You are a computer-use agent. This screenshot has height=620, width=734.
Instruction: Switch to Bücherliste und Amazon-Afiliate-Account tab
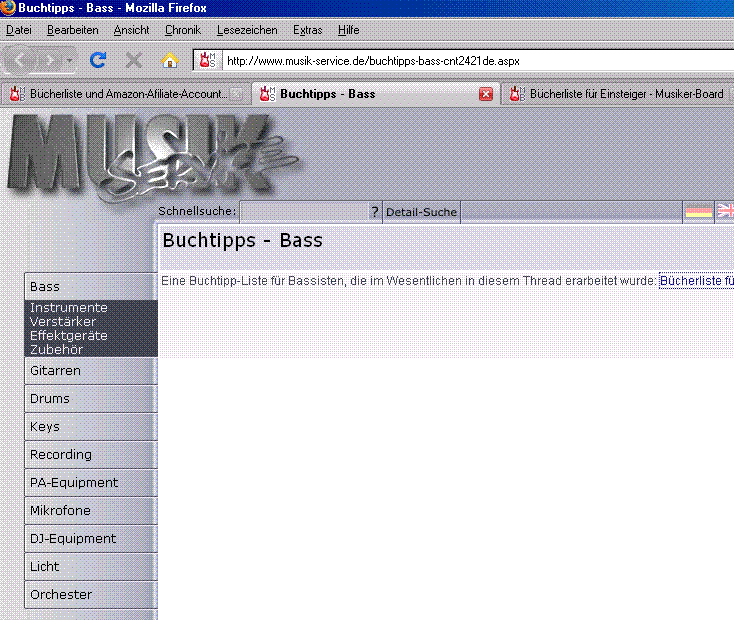[125, 94]
